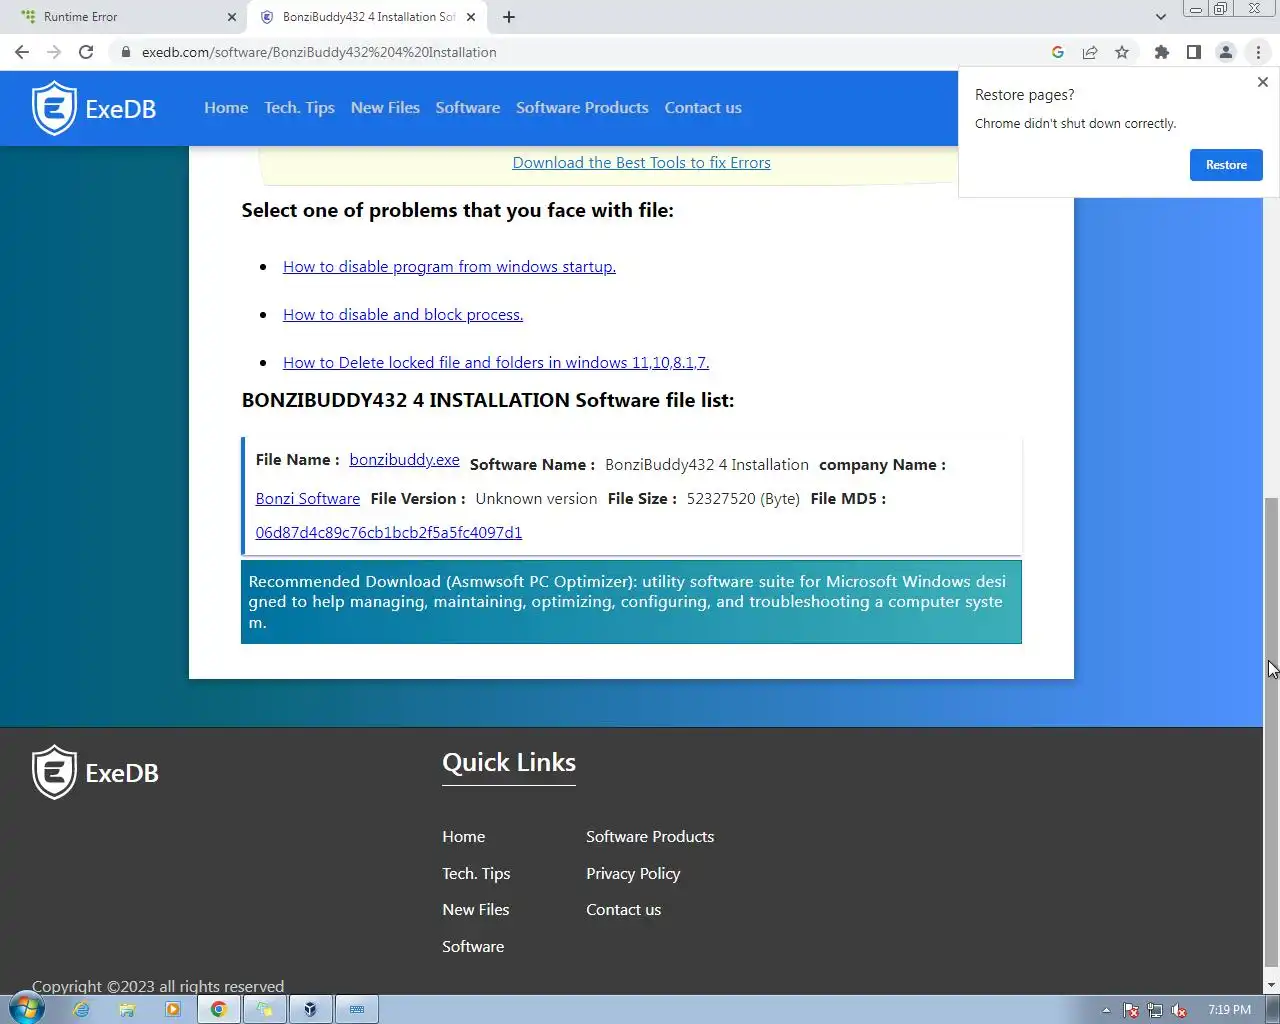Image resolution: width=1280 pixels, height=1024 pixels.
Task: Switch to Runtime Error tab
Action: pos(124,17)
